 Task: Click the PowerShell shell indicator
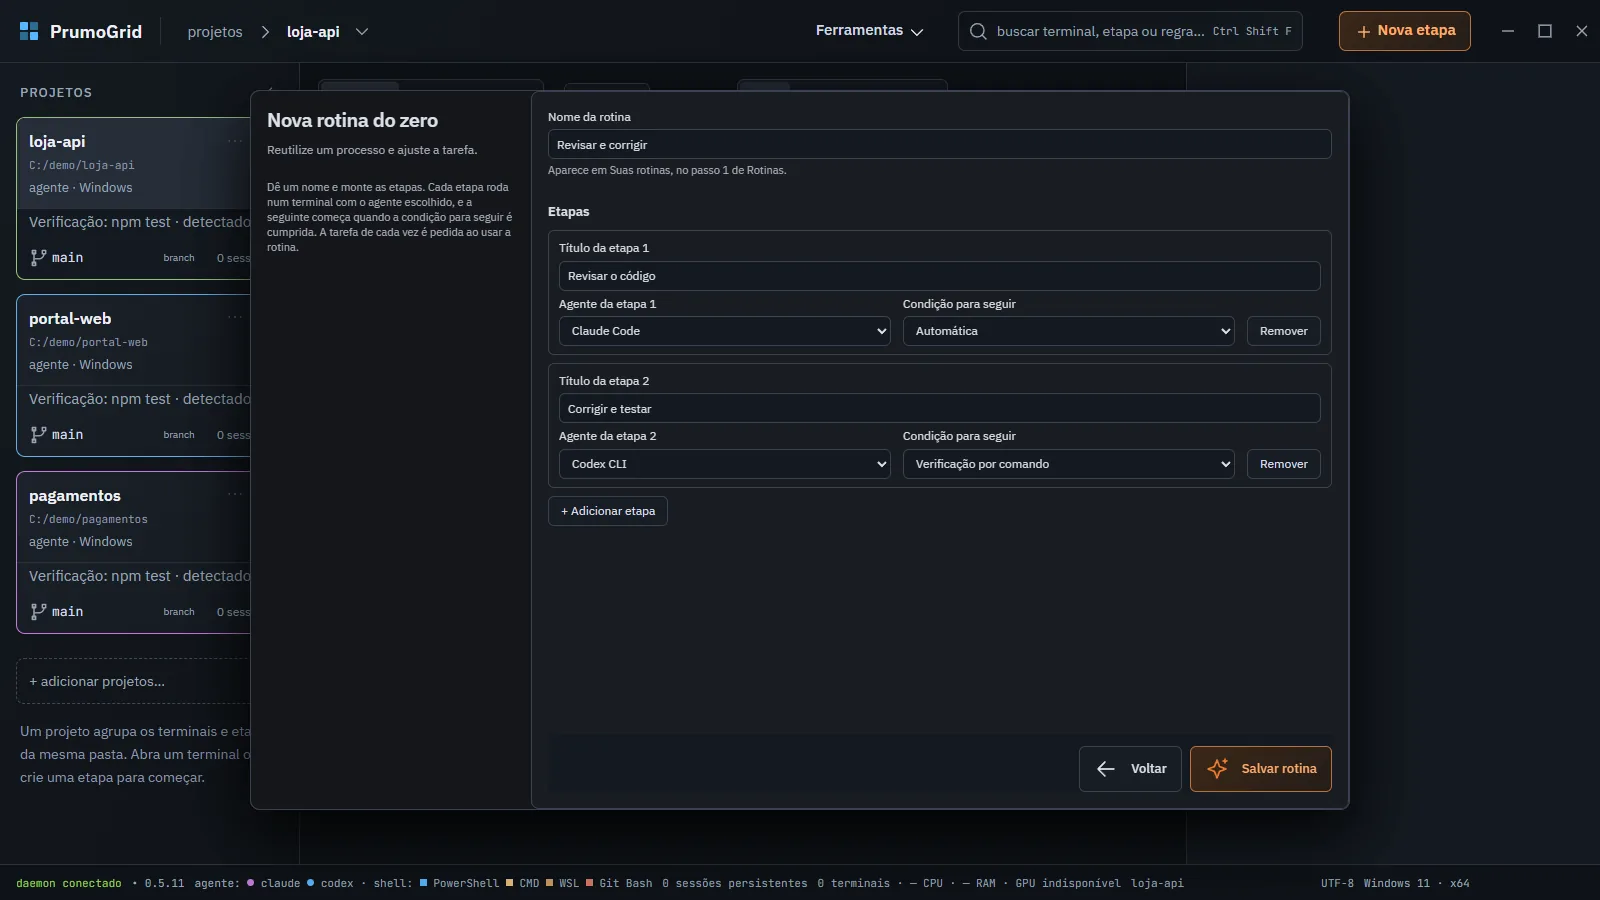click(x=459, y=883)
